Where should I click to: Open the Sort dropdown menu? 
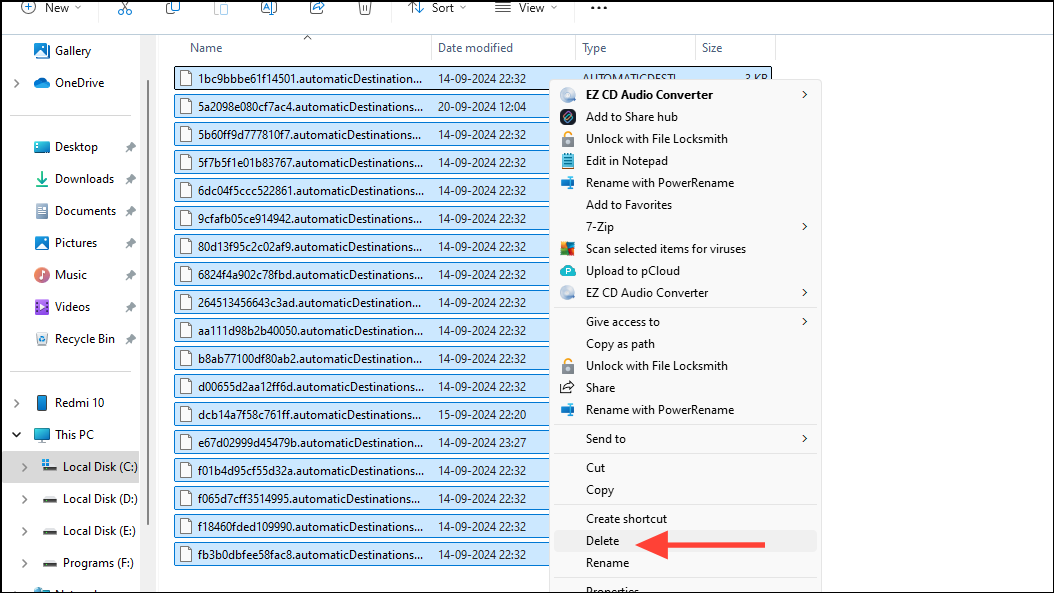click(437, 9)
